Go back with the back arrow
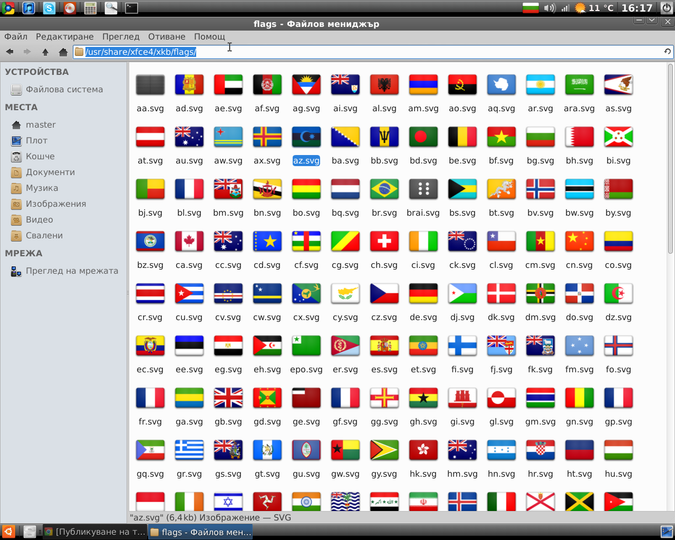This screenshot has width=675, height=540. [9, 52]
